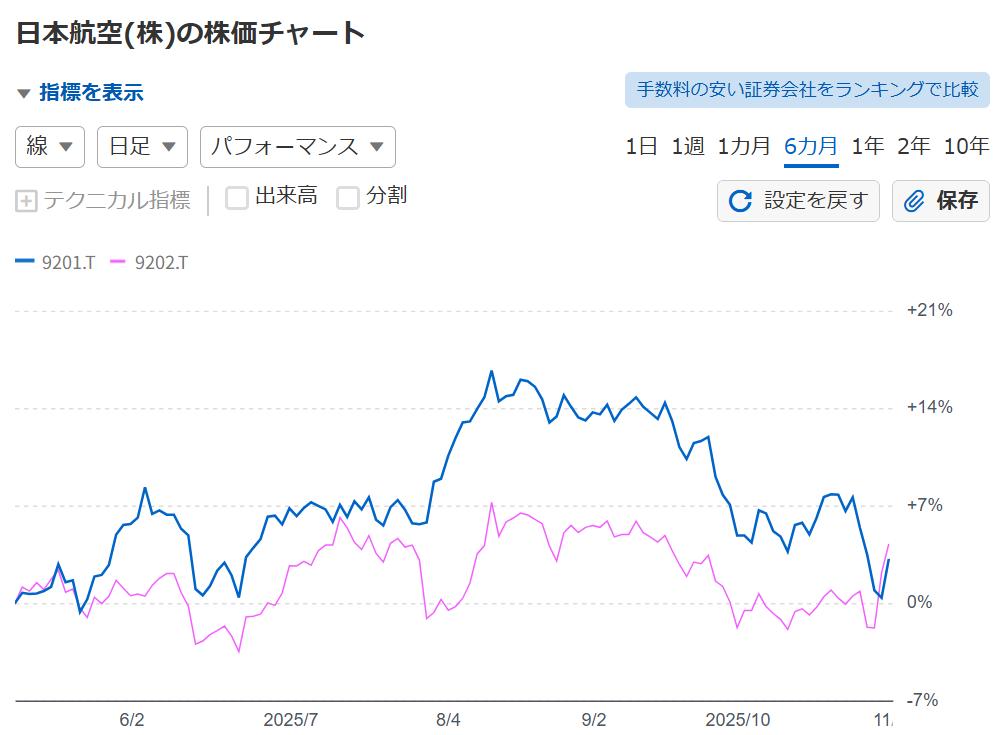Select the 1日 period tab
Image resolution: width=1000 pixels, height=735 pixels.
point(641,147)
